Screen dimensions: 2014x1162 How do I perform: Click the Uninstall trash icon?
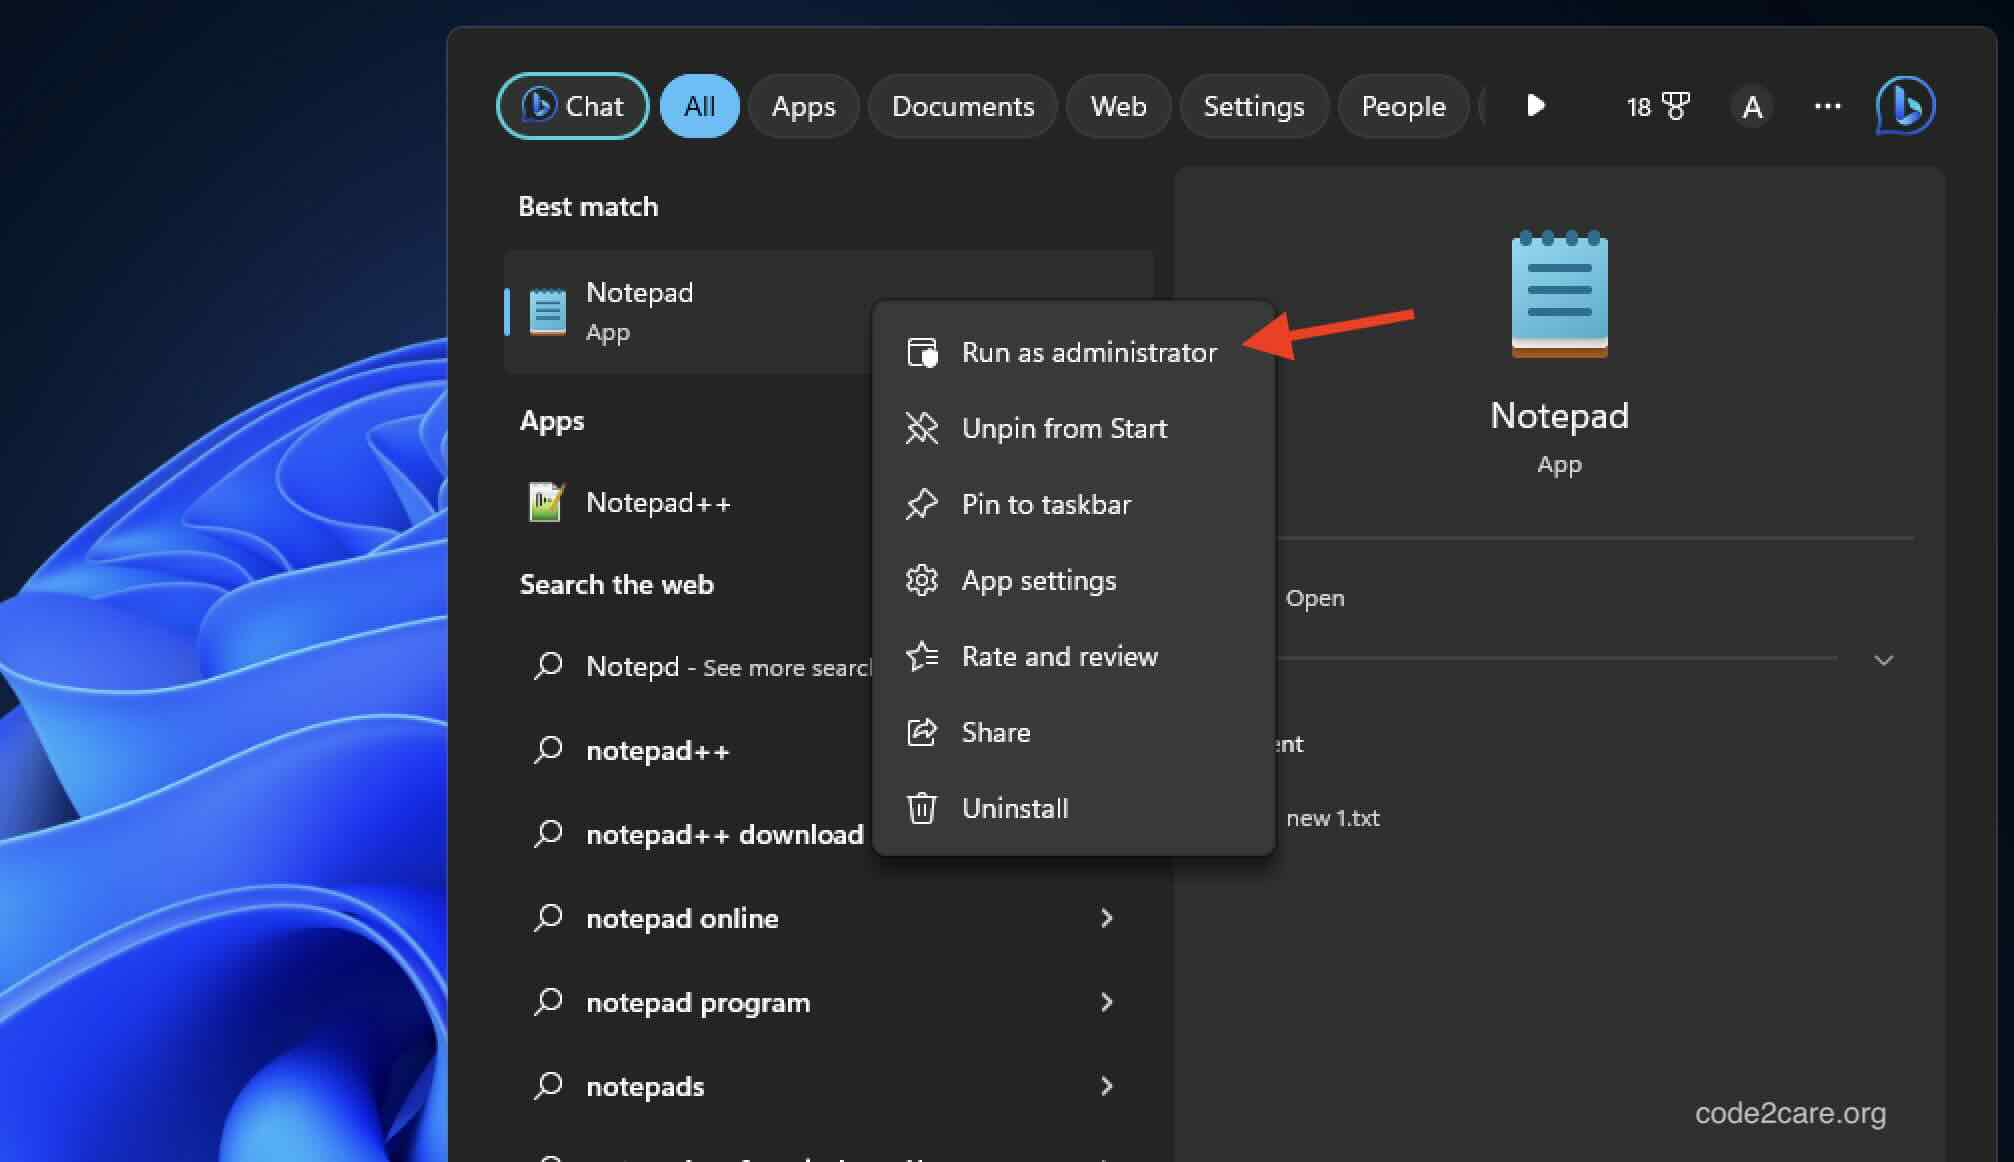click(x=921, y=808)
